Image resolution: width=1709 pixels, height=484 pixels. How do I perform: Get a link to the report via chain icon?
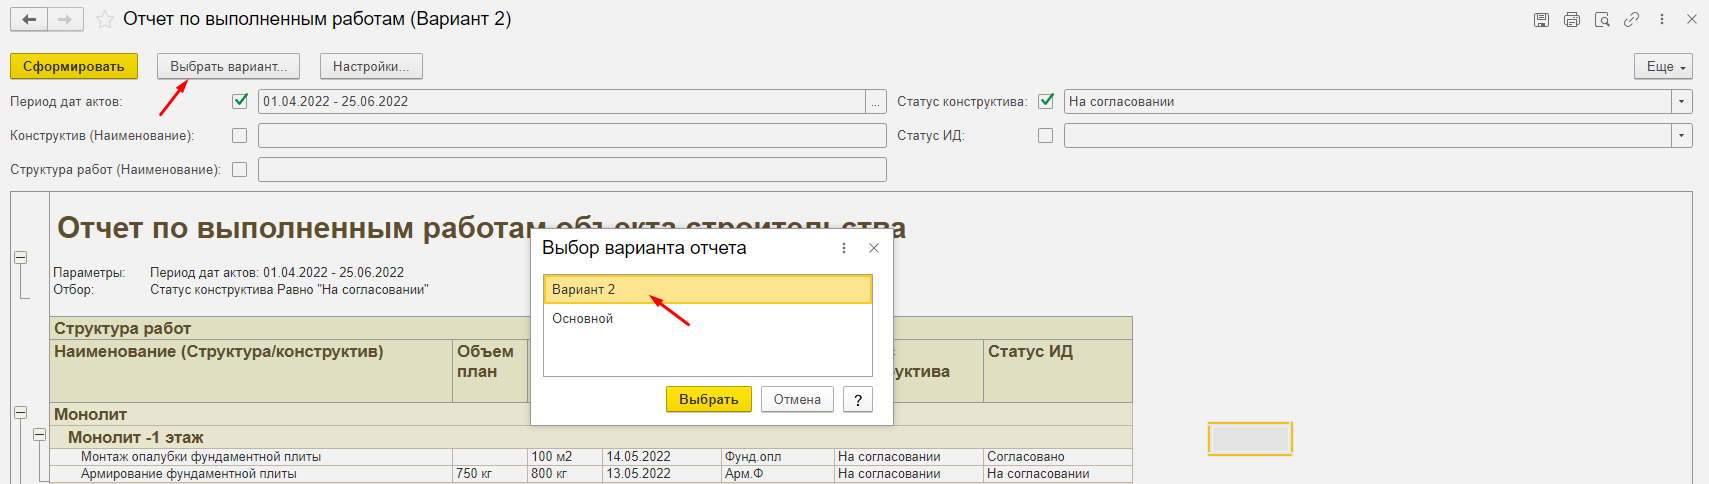(1632, 20)
